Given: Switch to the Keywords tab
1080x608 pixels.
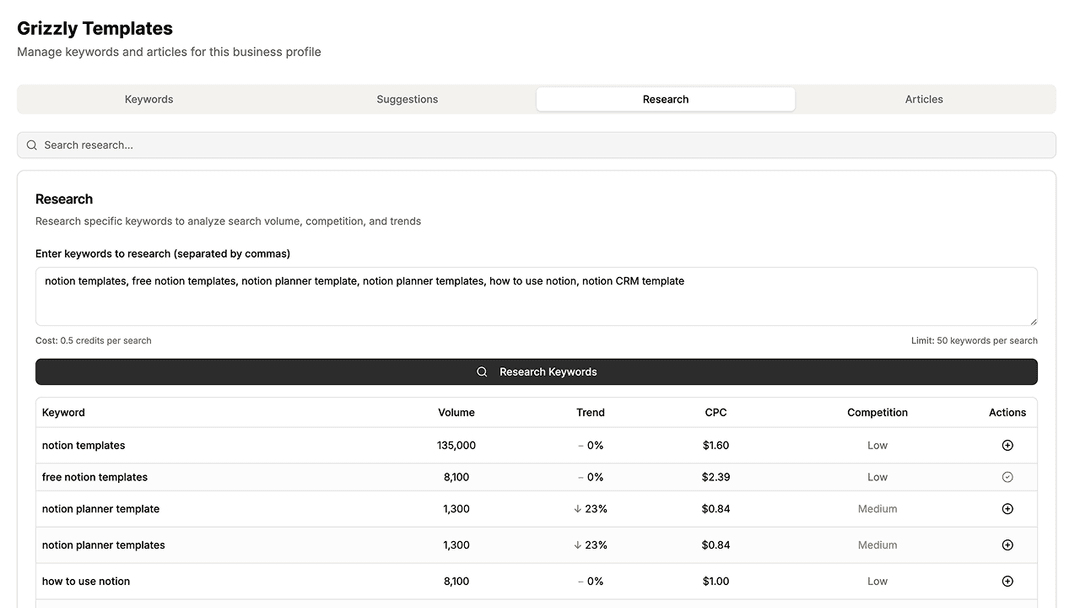Looking at the screenshot, I should 149,99.
